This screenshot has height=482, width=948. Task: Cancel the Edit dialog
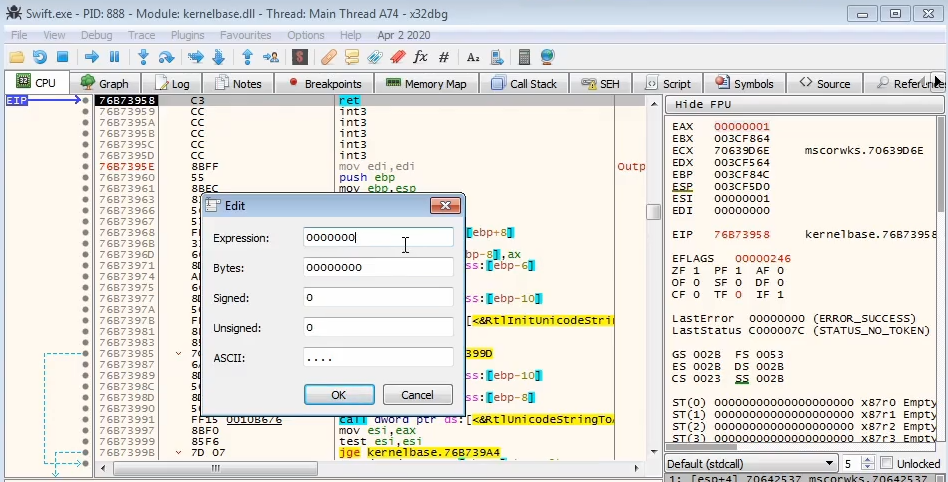point(417,395)
